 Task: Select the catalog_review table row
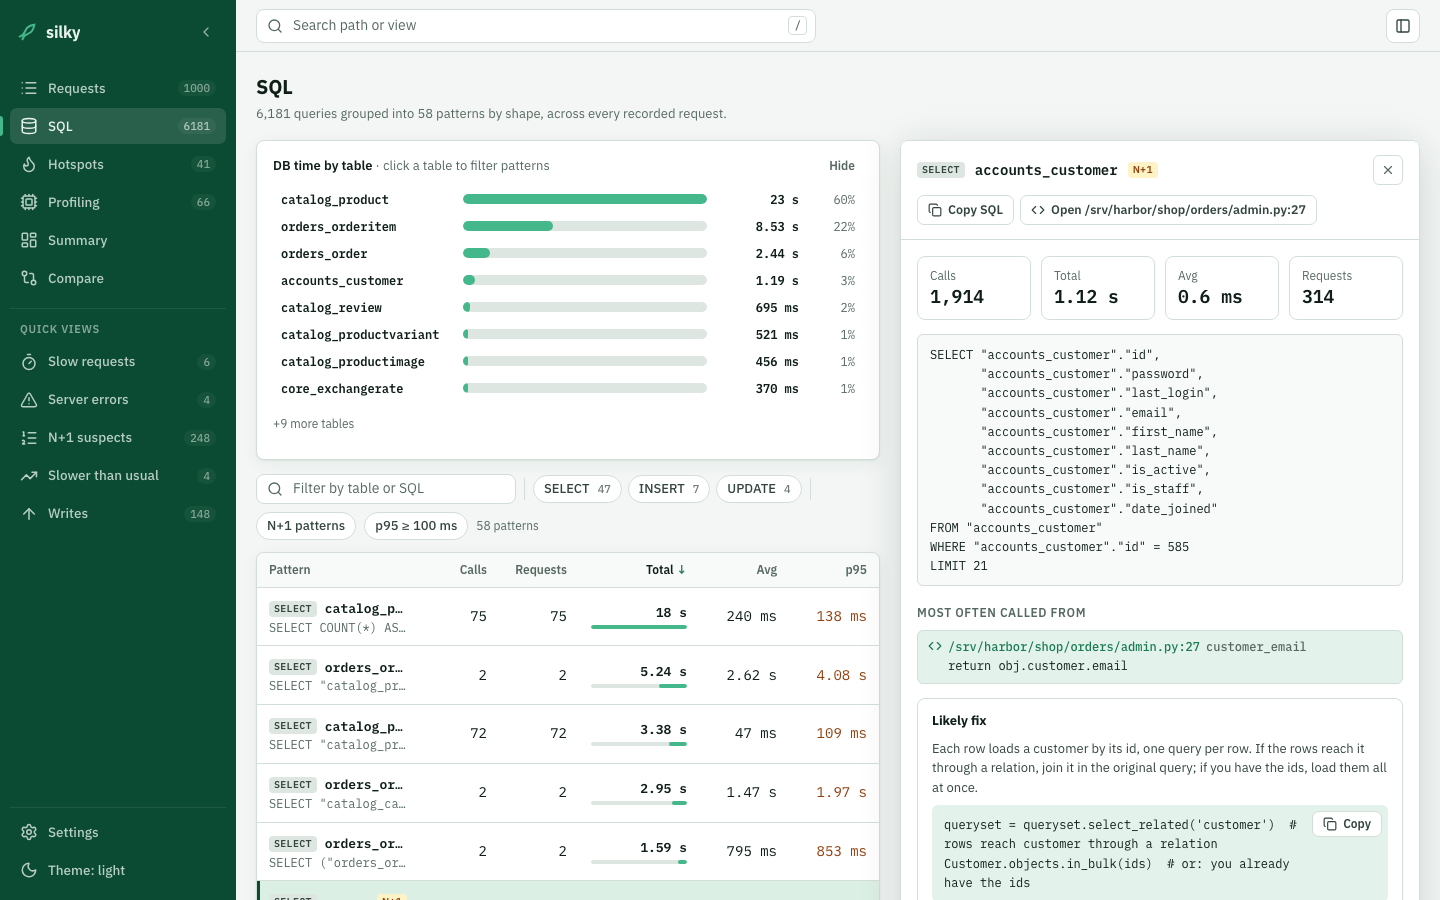point(568,308)
